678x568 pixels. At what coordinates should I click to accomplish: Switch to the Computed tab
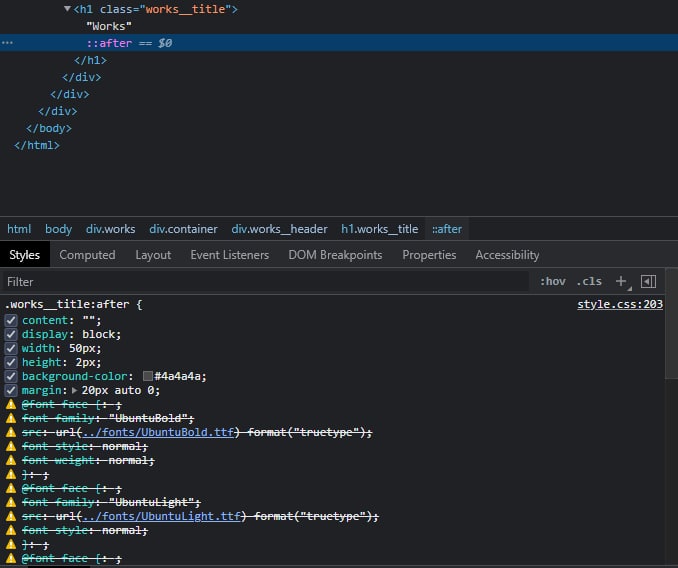tap(87, 255)
